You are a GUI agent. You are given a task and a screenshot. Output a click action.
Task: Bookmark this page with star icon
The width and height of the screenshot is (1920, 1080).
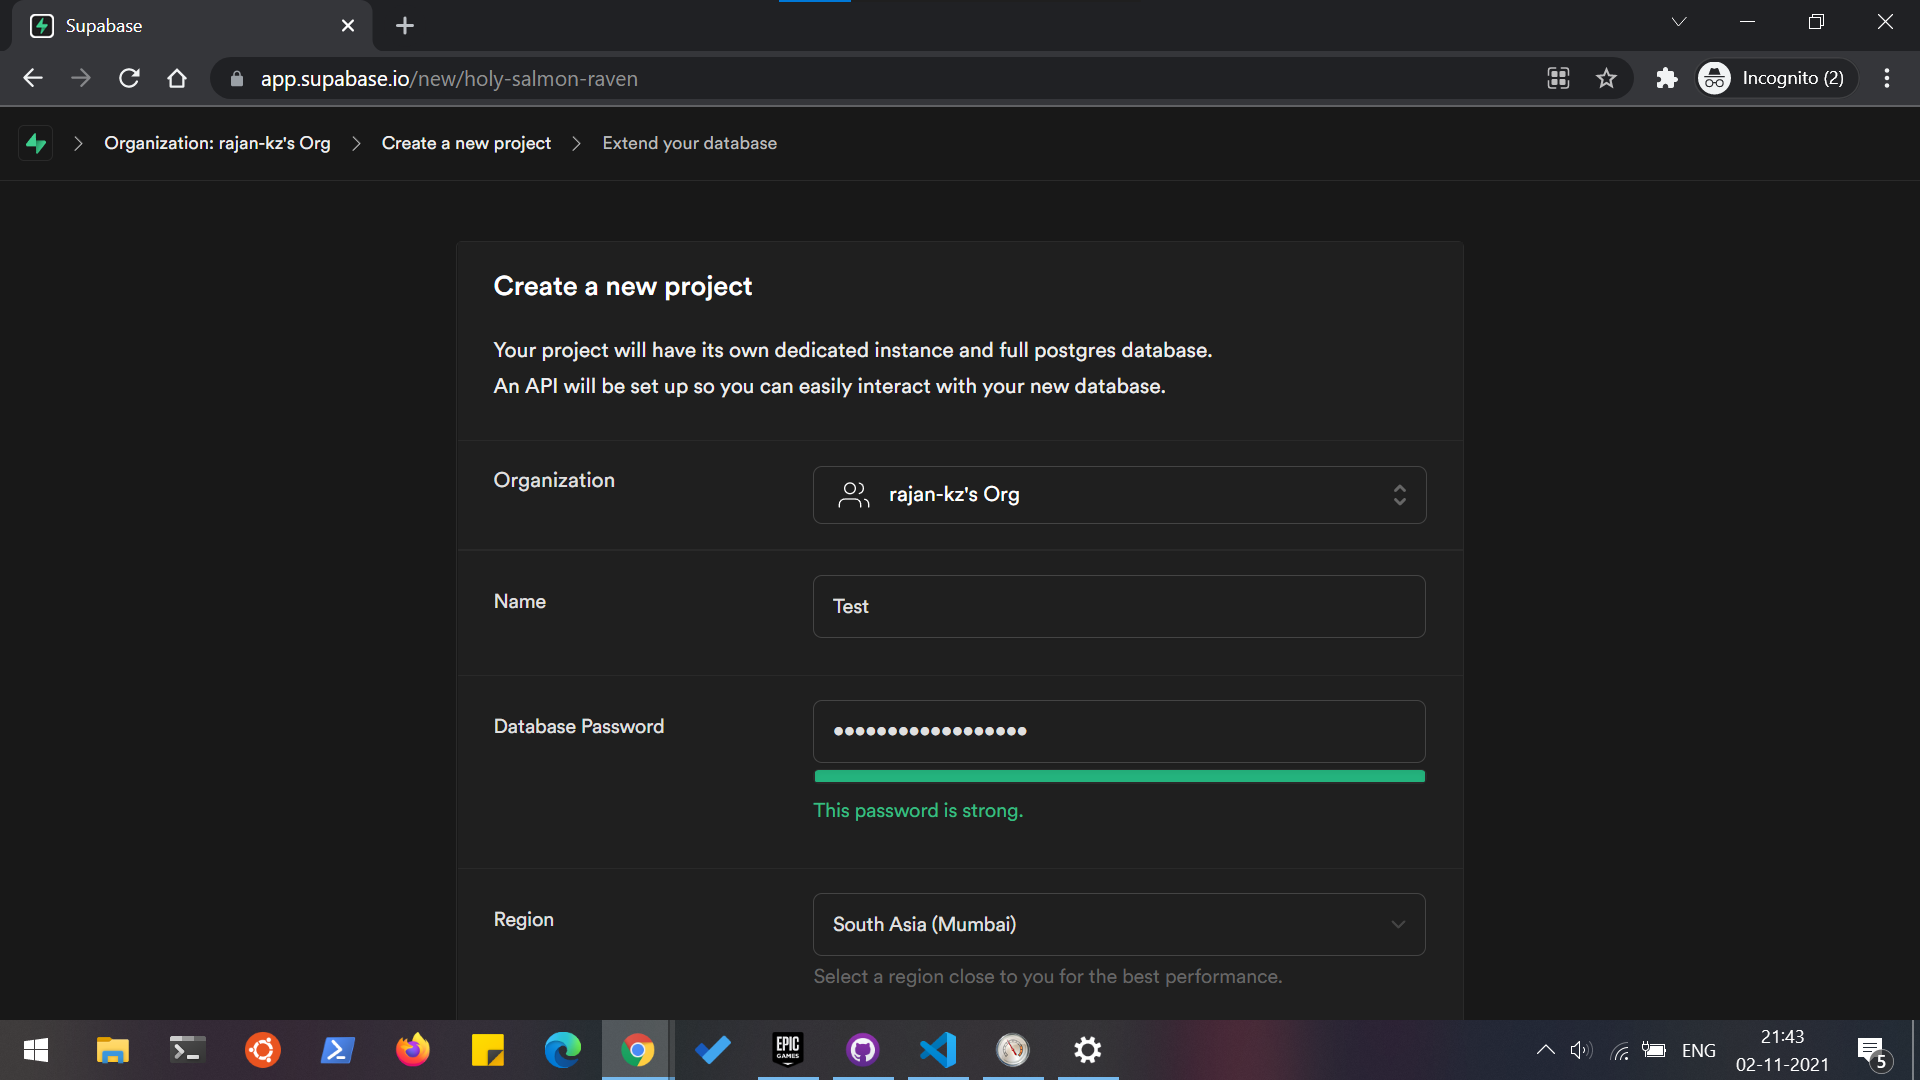1606,78
